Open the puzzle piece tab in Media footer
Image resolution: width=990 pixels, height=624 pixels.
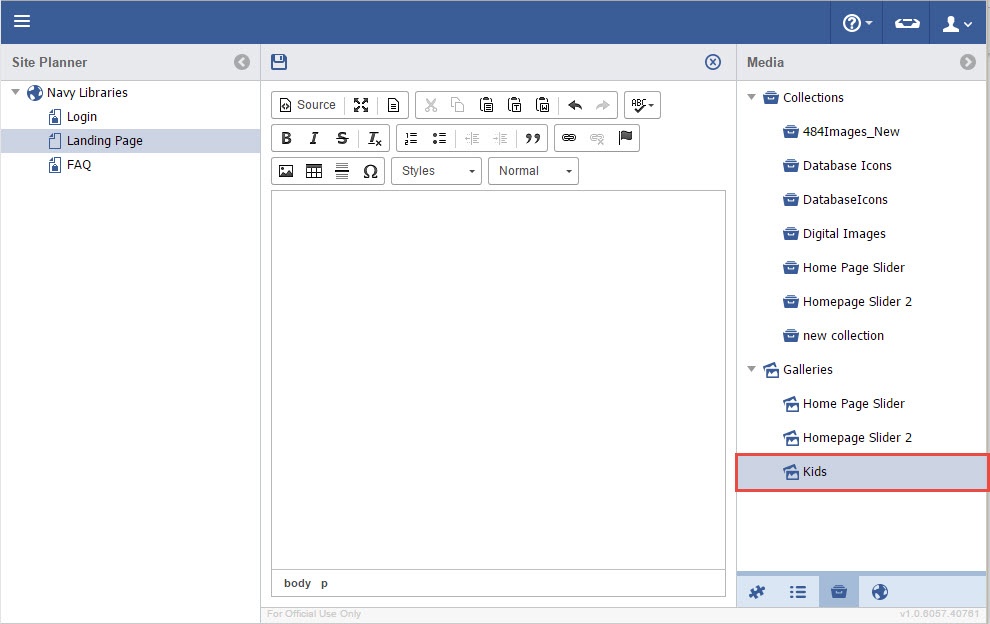pos(757,591)
